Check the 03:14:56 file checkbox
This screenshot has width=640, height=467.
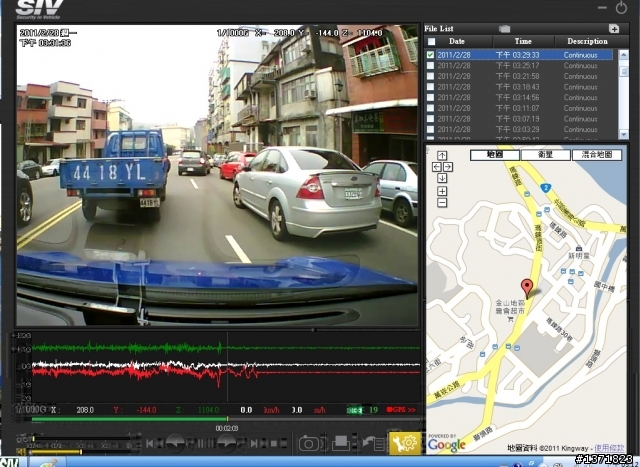click(x=430, y=98)
